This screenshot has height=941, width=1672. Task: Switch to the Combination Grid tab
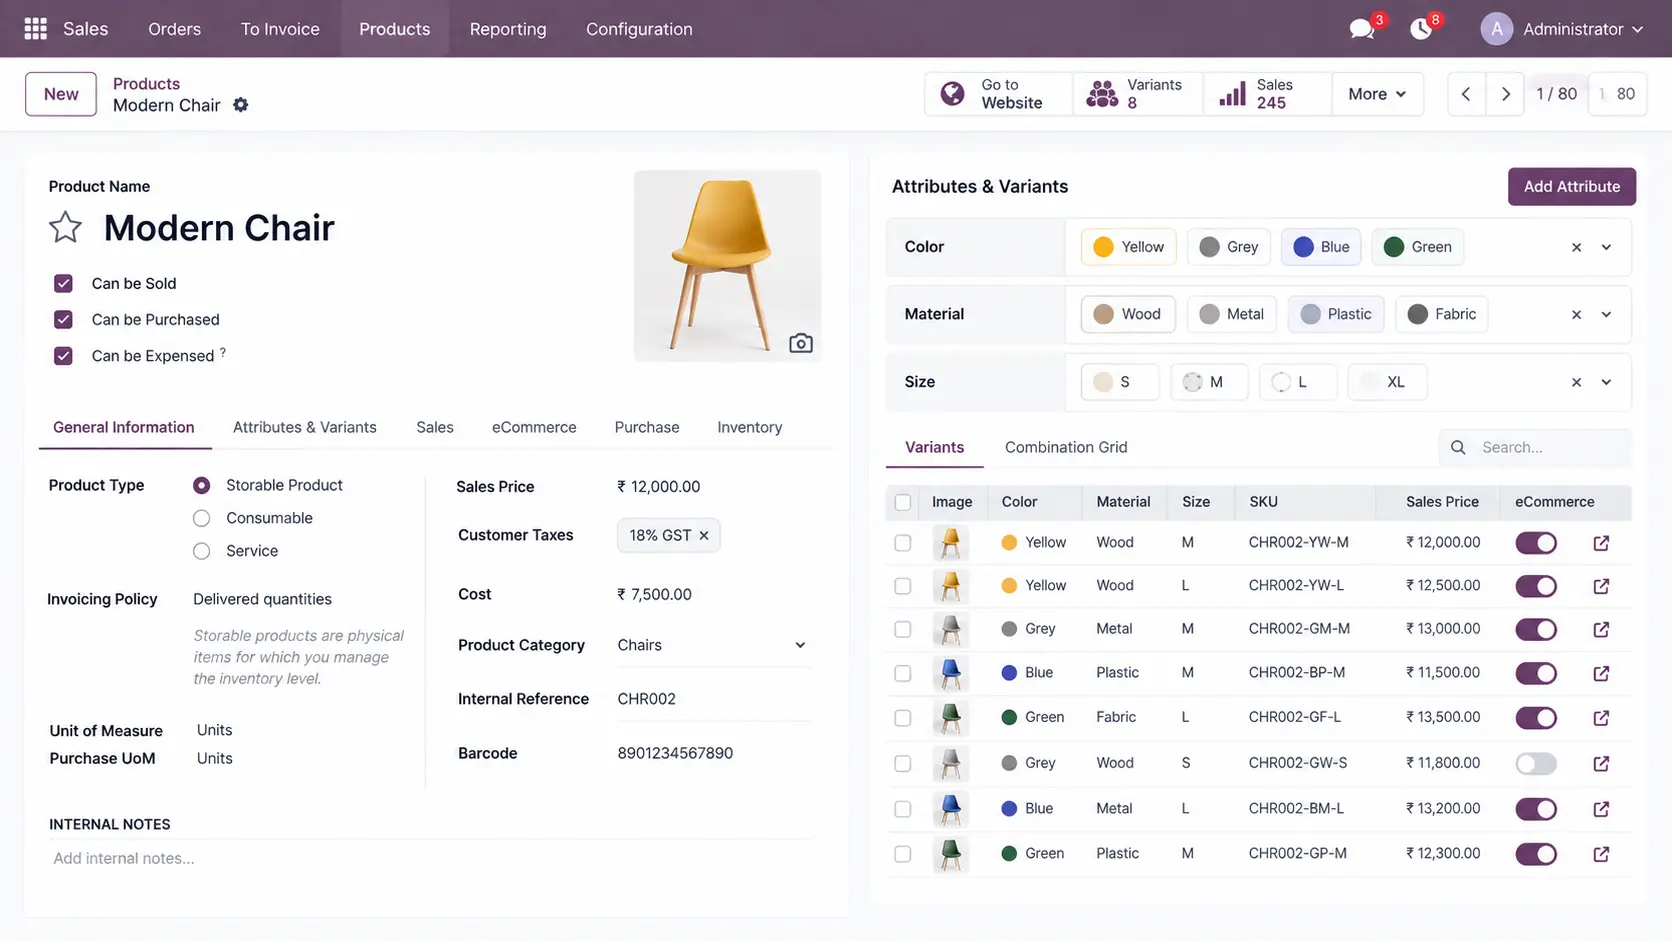click(x=1066, y=447)
